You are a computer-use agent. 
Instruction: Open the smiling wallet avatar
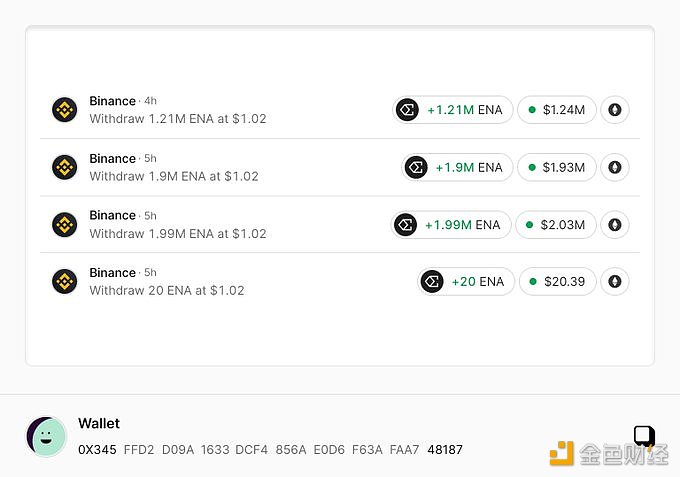(x=46, y=437)
